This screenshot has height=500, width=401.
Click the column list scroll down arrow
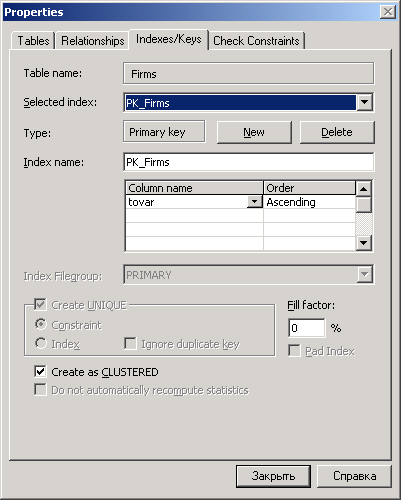pos(363,242)
